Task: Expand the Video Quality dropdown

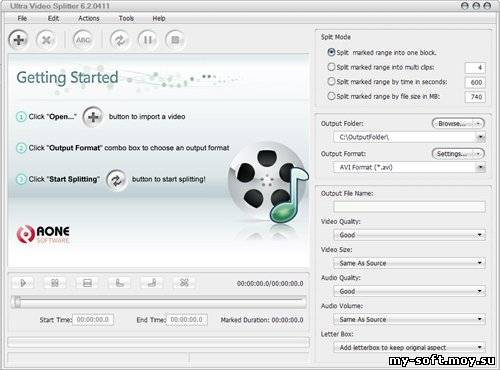Action: 409,235
